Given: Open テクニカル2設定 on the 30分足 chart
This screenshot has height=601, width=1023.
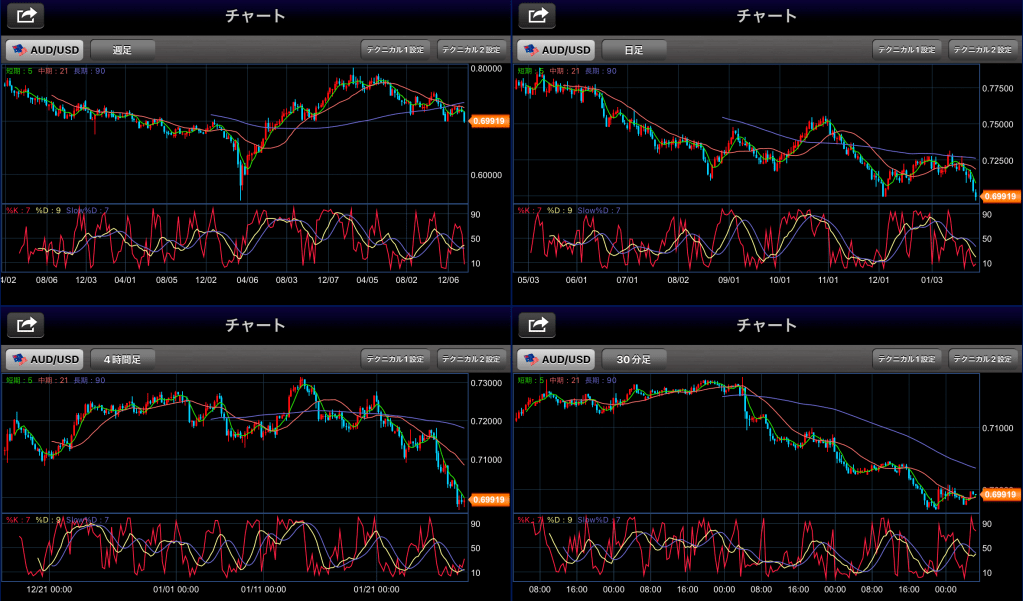Looking at the screenshot, I should point(982,359).
